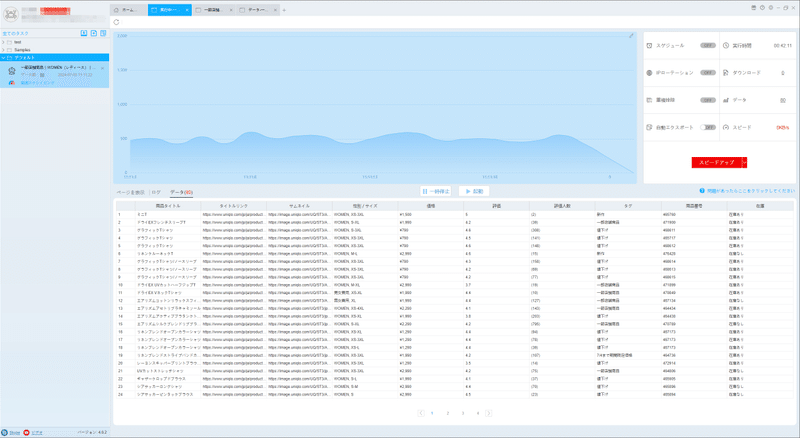
Task: Go to data page 2
Action: pos(447,413)
